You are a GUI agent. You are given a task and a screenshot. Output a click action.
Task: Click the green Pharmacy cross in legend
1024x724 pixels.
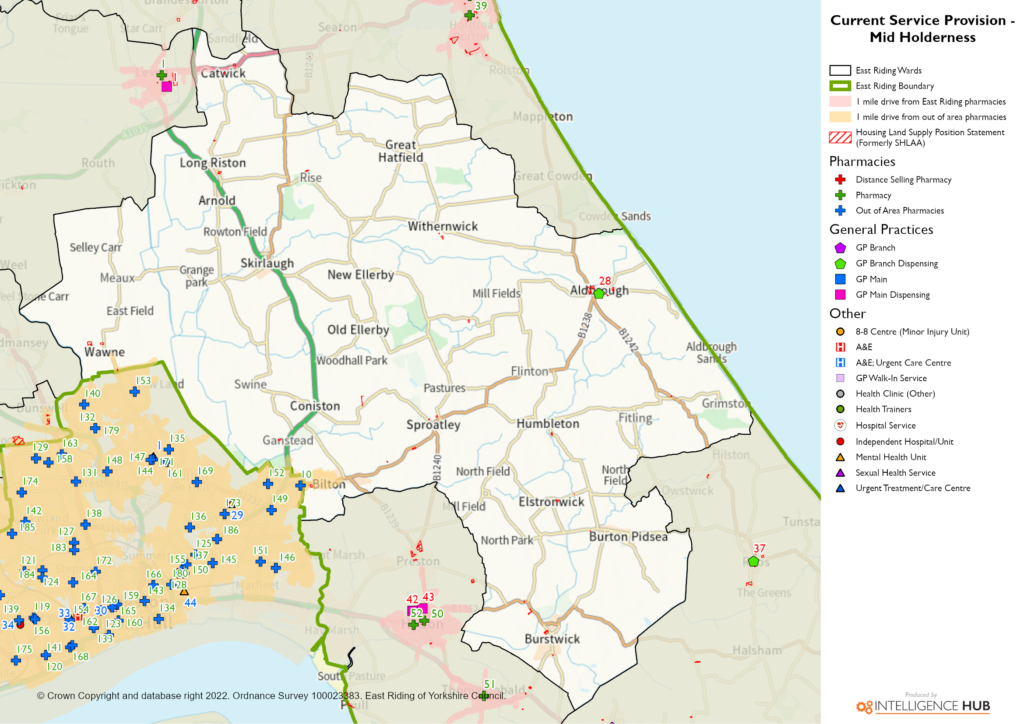pos(840,195)
